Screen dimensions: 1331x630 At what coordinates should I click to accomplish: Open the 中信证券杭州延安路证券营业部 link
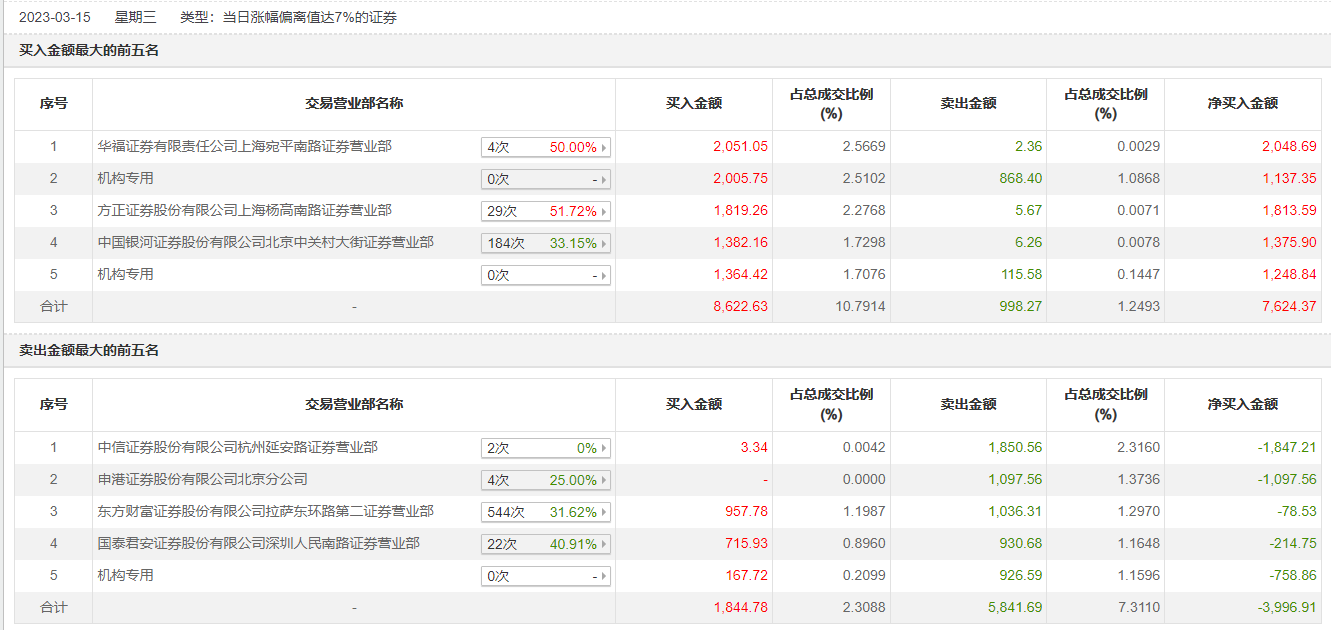click(238, 447)
